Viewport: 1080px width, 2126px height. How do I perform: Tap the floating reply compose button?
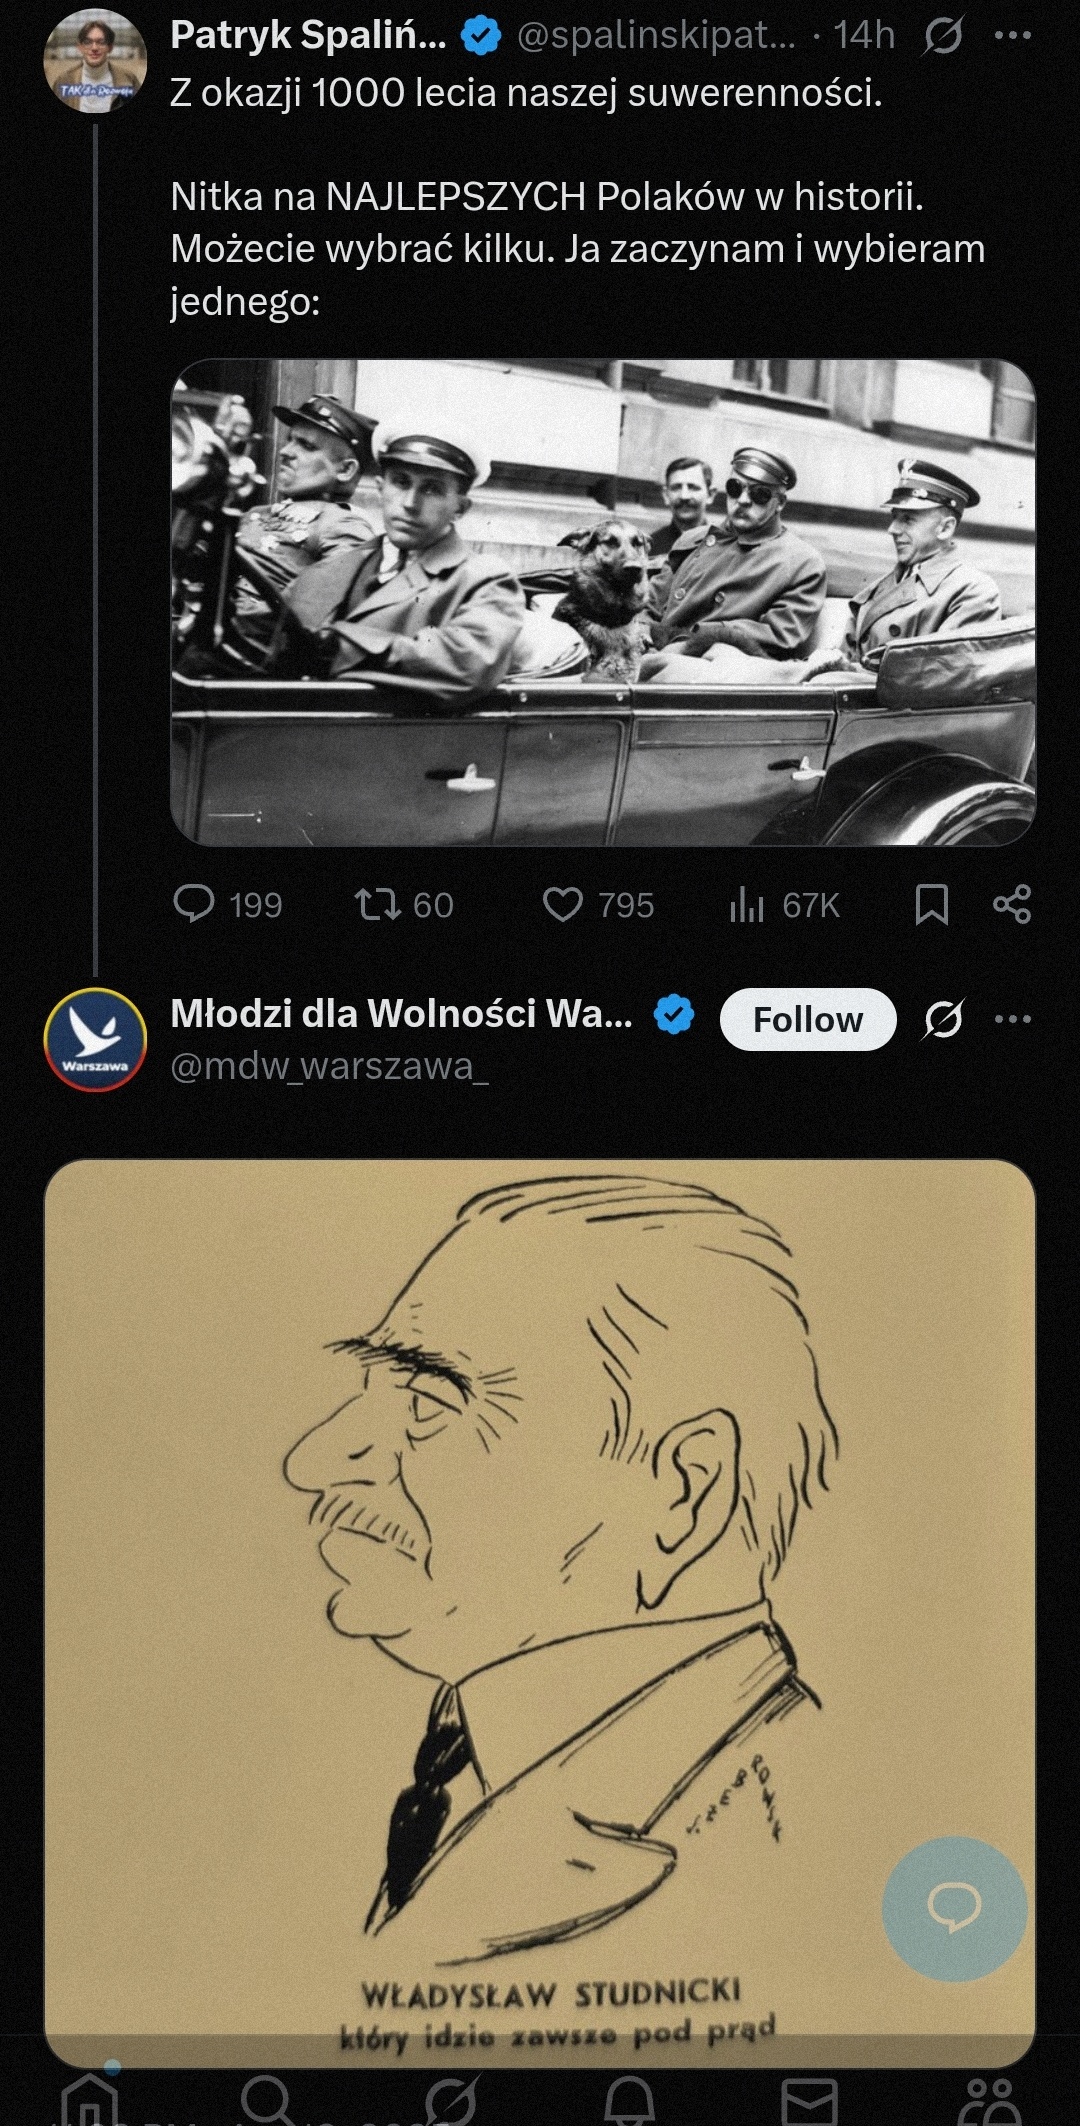(954, 1909)
